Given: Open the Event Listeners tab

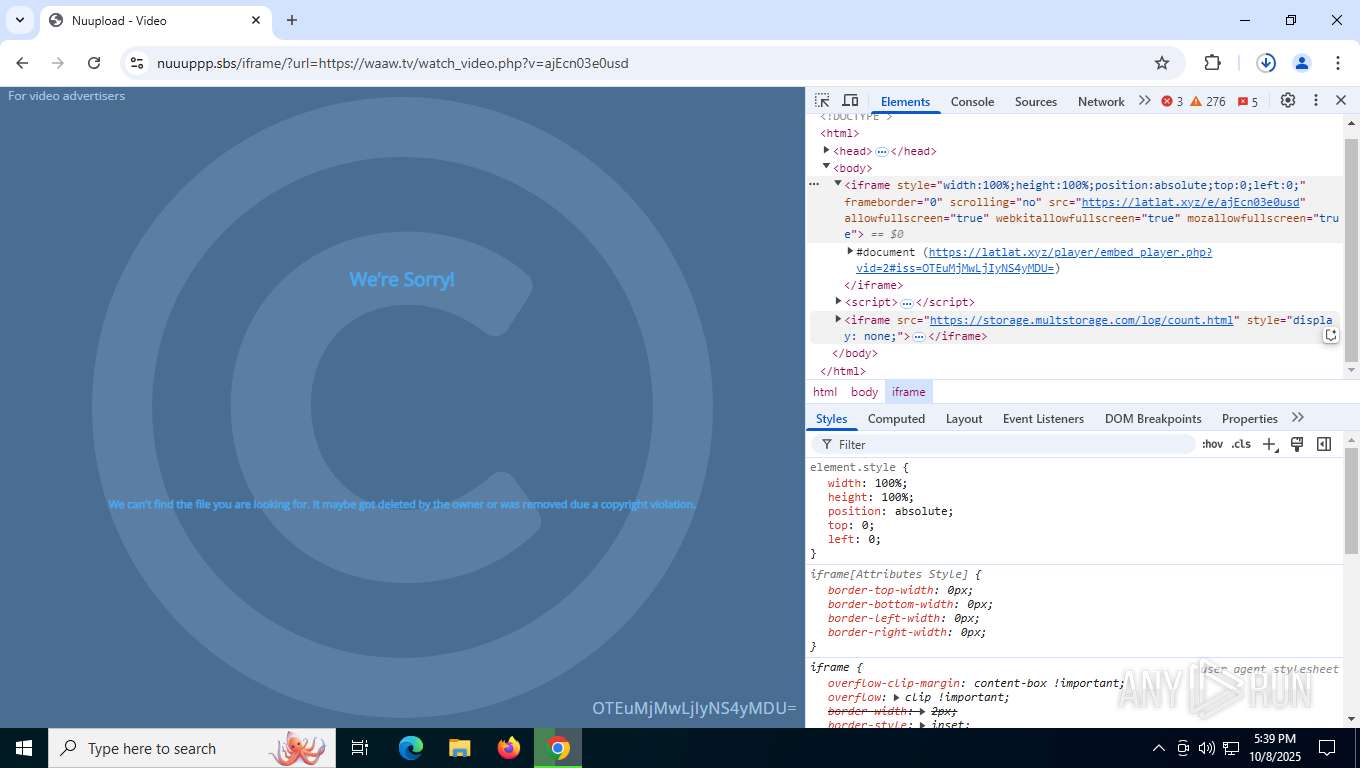Looking at the screenshot, I should tap(1043, 419).
